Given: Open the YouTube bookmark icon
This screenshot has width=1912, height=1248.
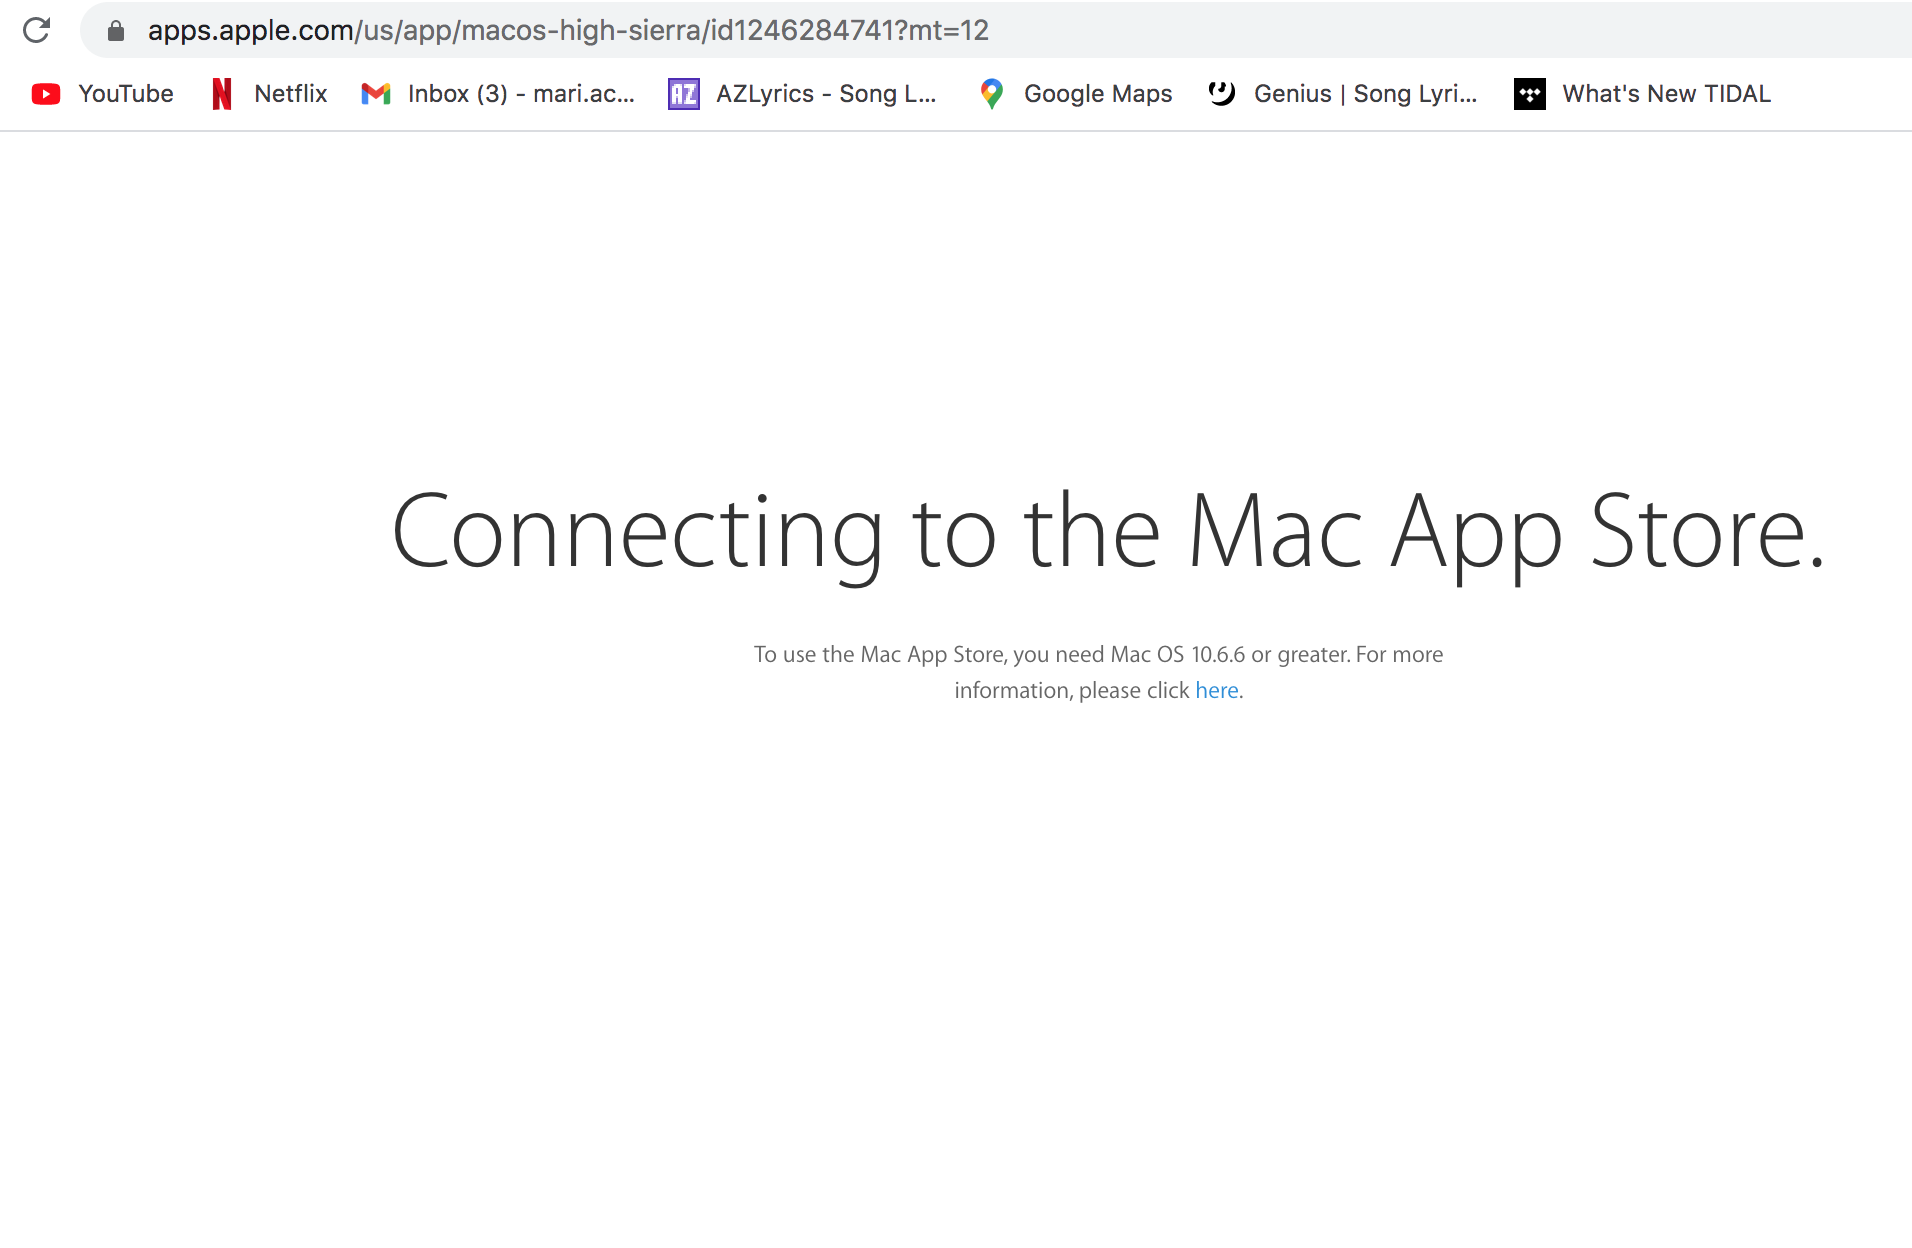Looking at the screenshot, I should pyautogui.click(x=45, y=93).
